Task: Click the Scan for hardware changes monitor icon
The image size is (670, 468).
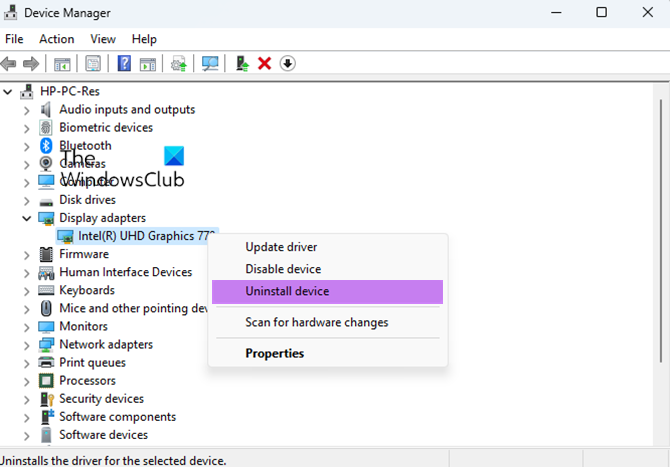Action: tap(210, 64)
